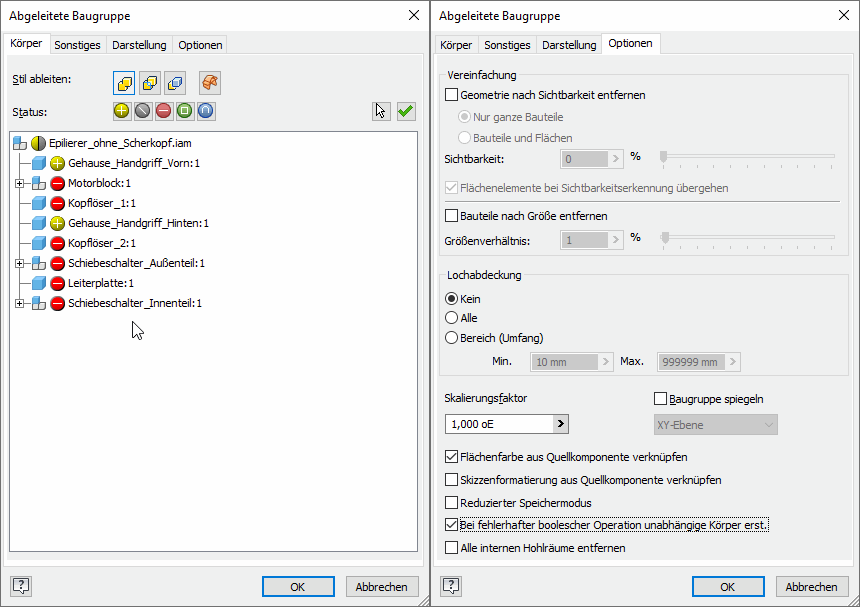Pick the third Stil ableiten style icon
The width and height of the screenshot is (860, 607).
[x=174, y=83]
